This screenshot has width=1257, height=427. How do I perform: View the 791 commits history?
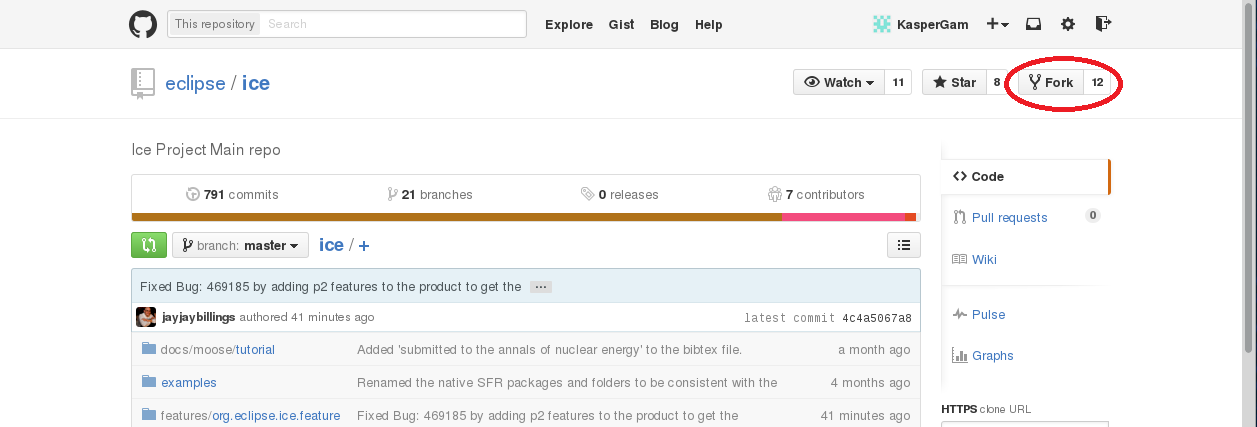coord(232,195)
